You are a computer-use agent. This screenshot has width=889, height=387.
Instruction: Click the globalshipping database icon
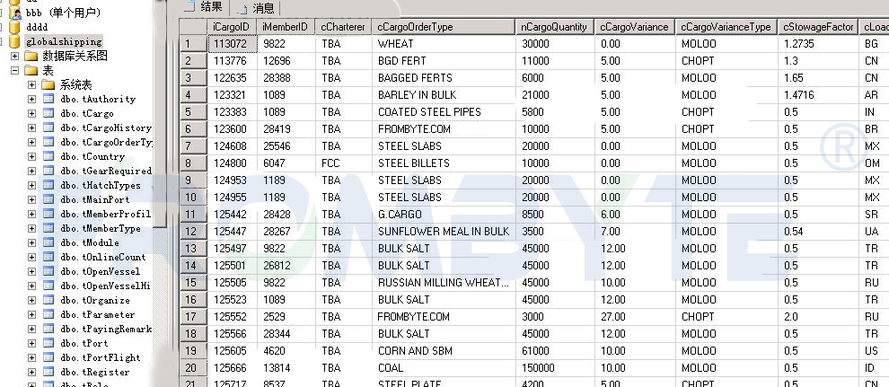click(15, 41)
